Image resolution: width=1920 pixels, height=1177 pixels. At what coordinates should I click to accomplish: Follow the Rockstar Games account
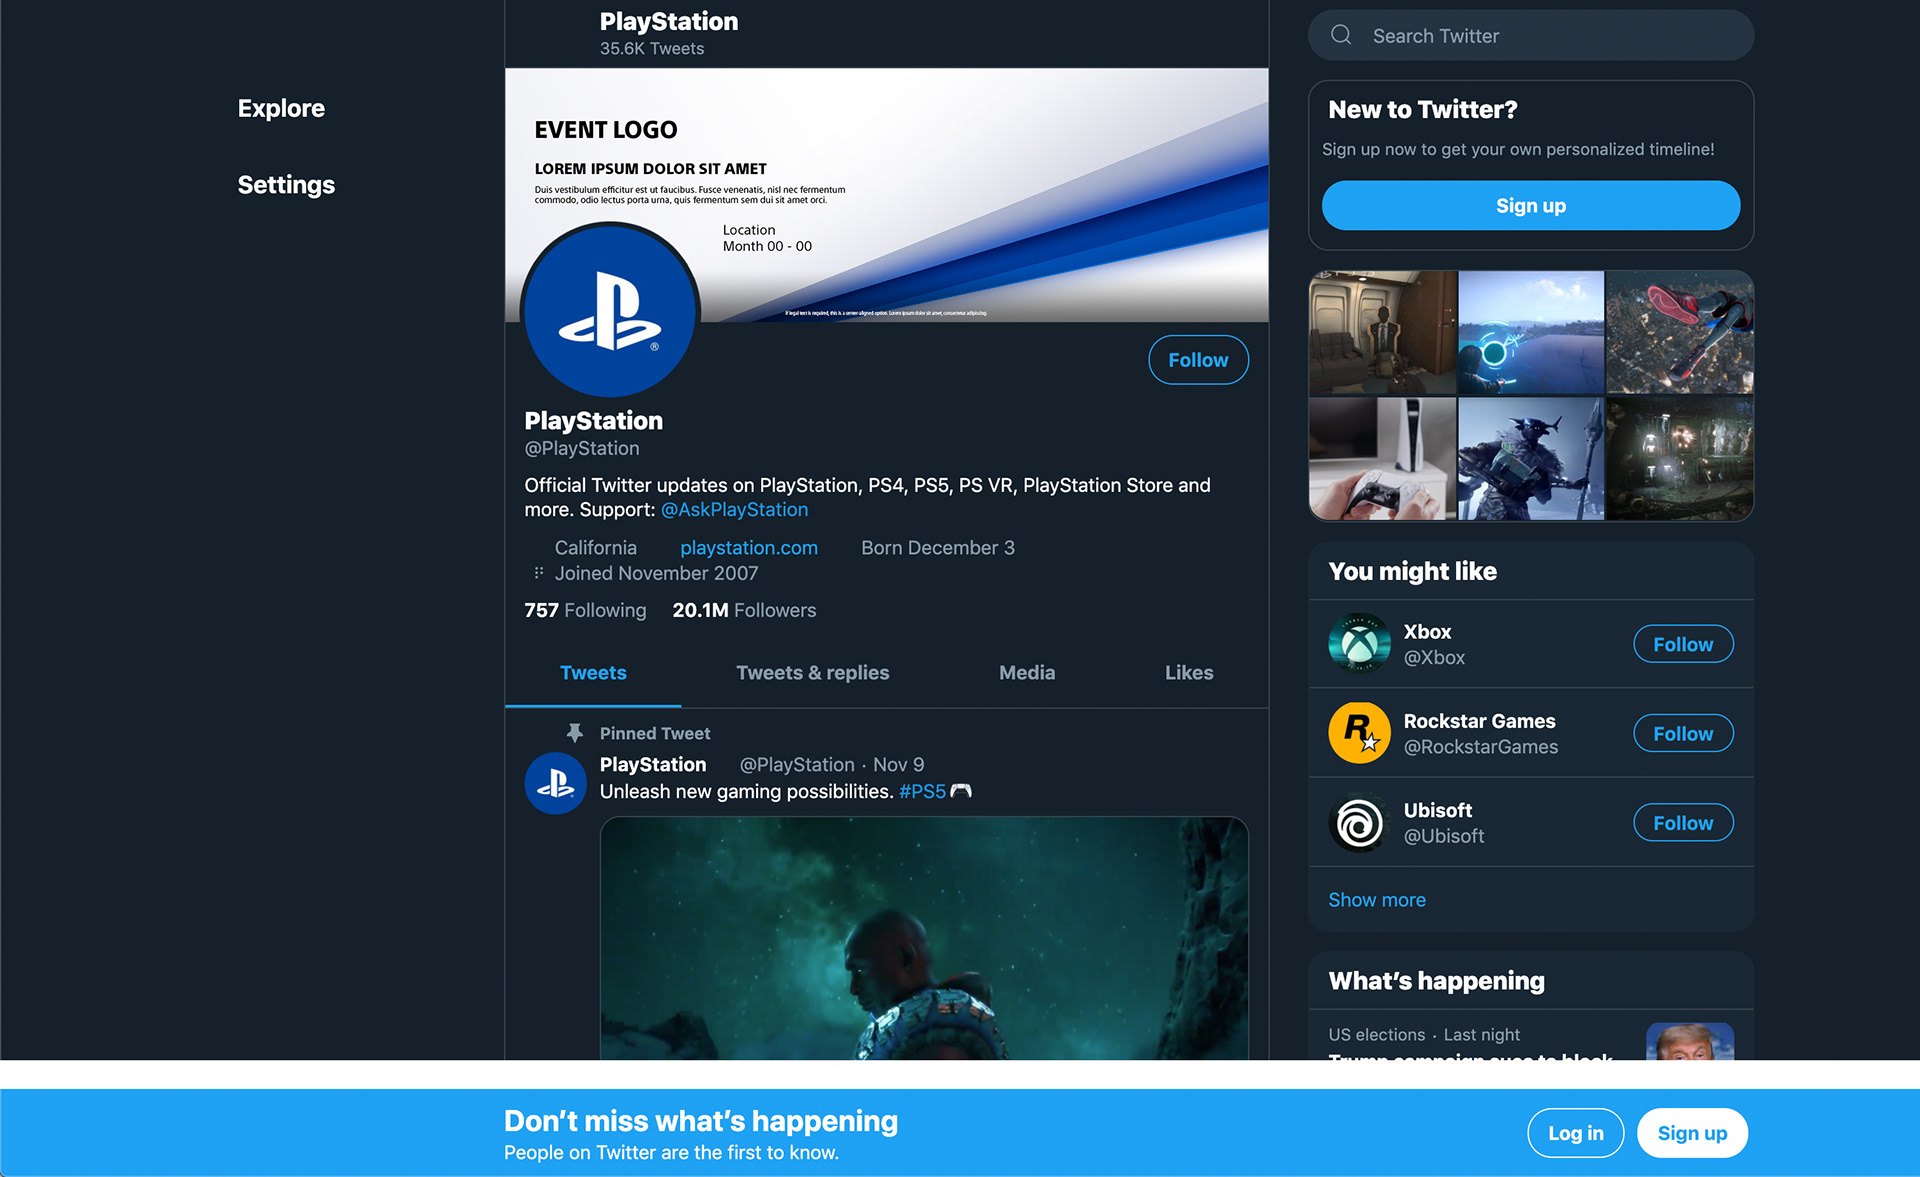(x=1683, y=733)
